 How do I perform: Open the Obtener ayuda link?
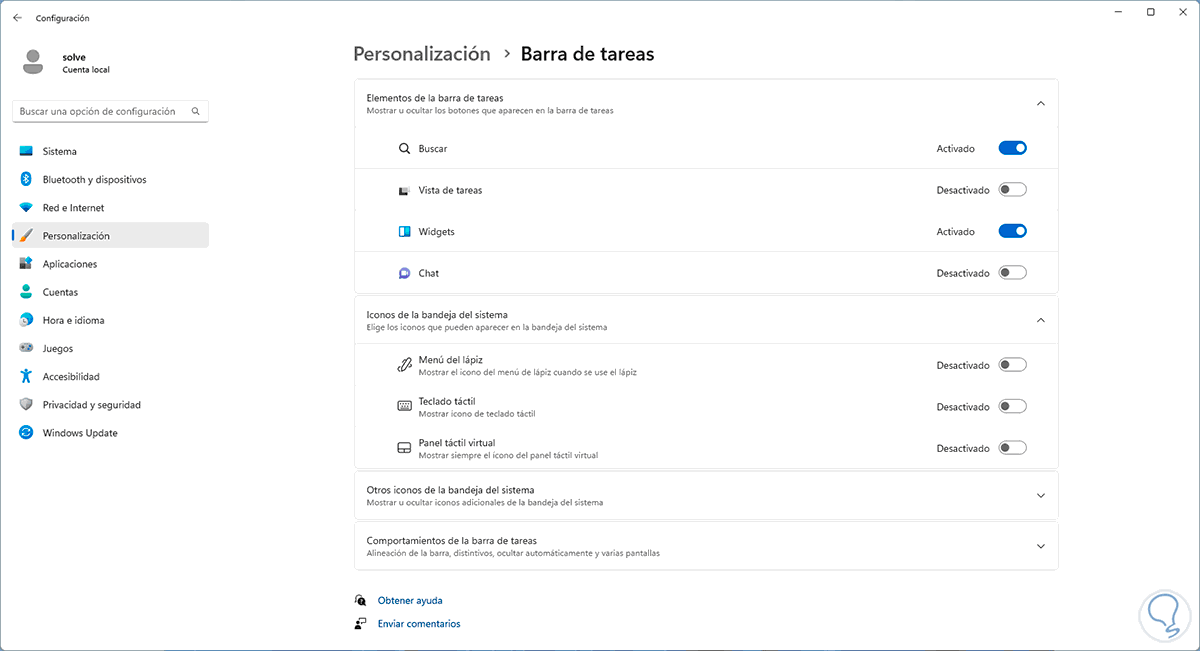410,601
